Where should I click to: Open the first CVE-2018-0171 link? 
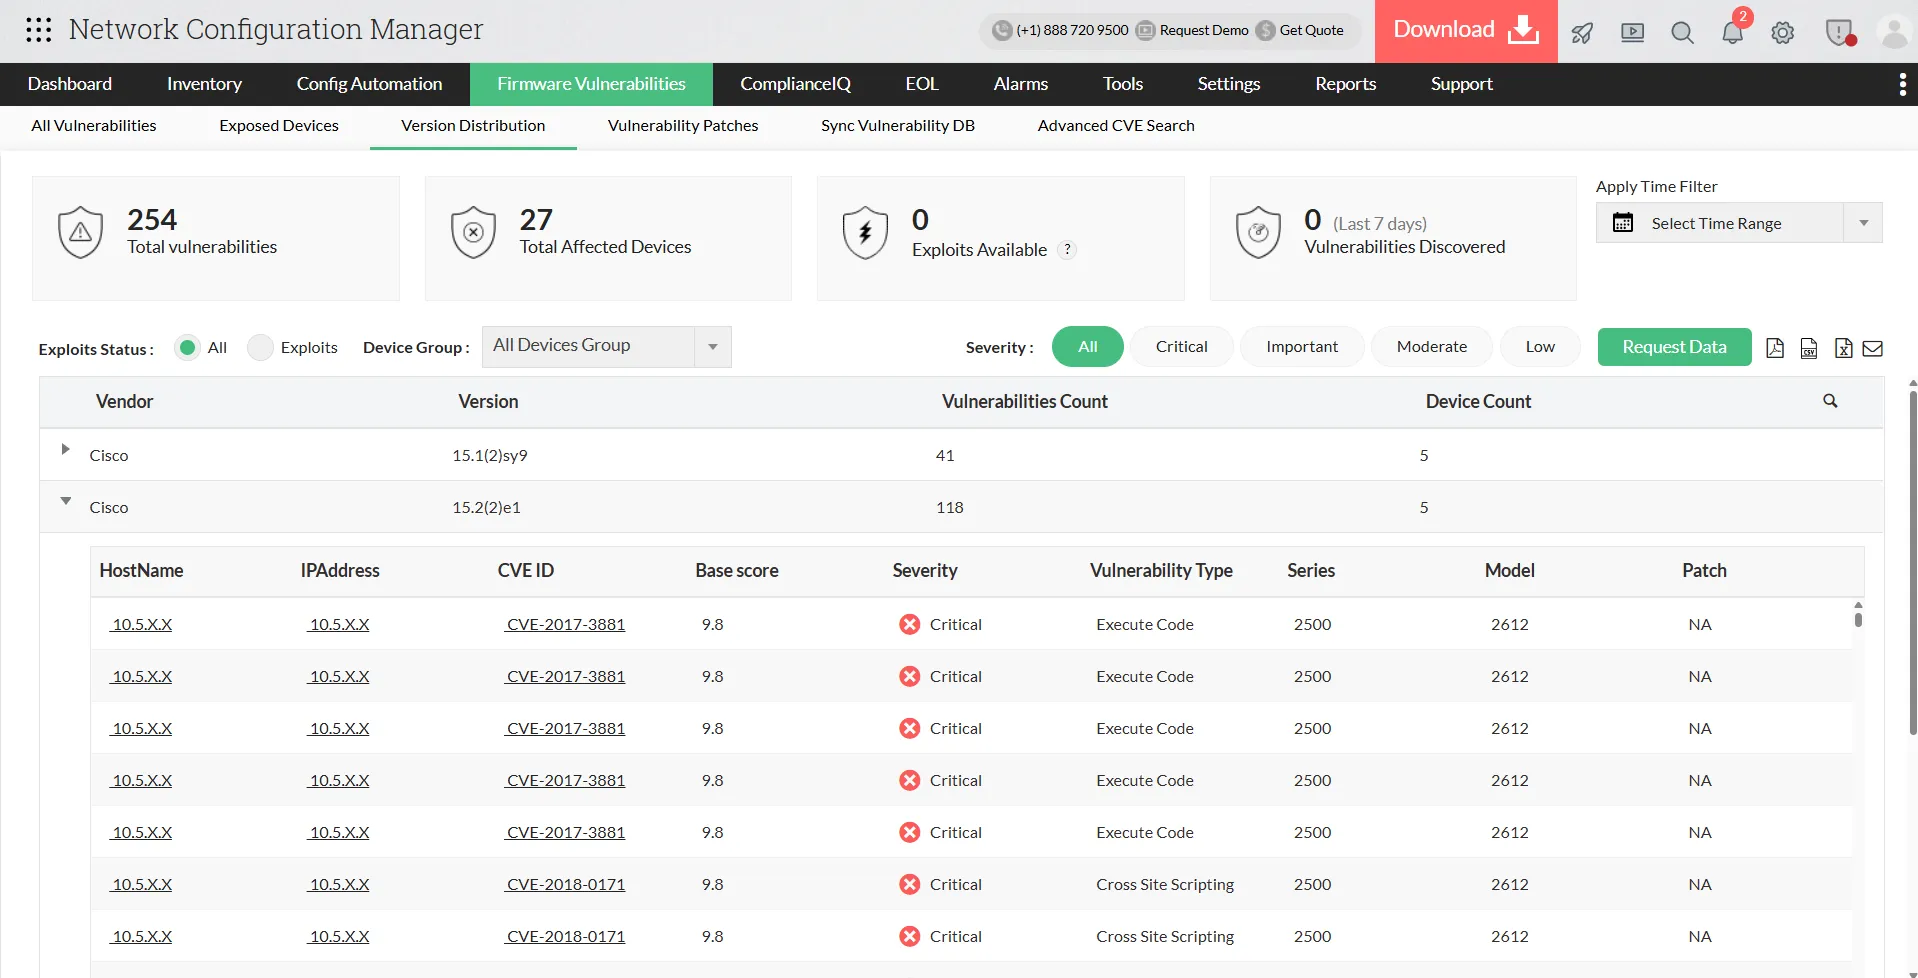[565, 885]
